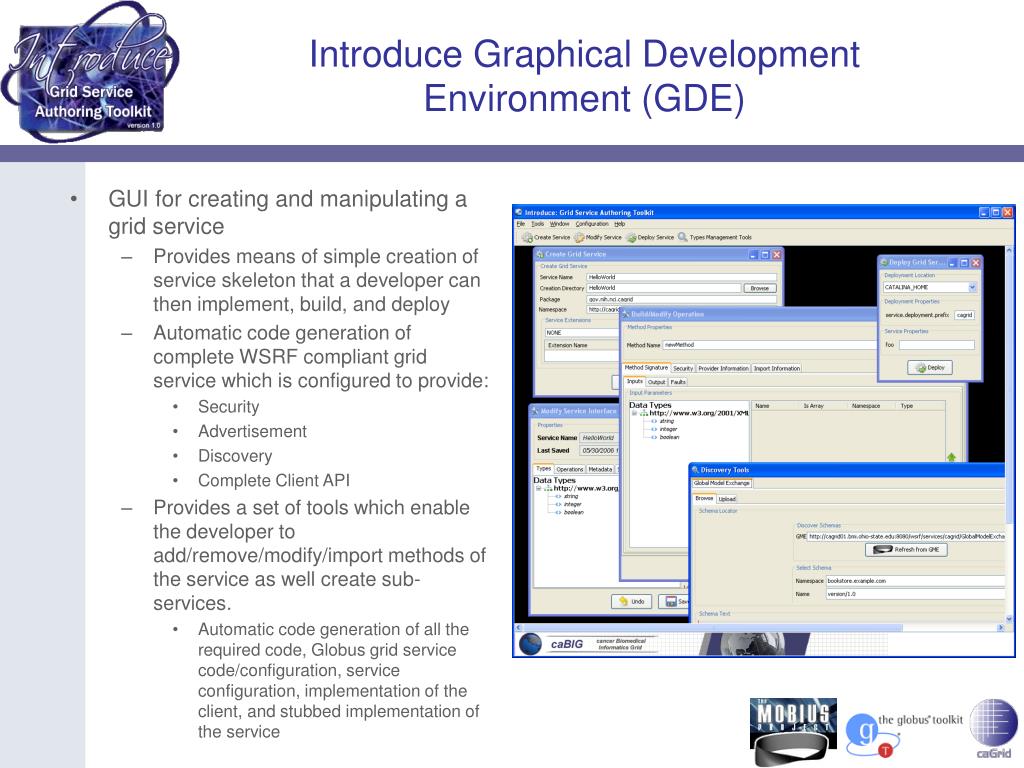1024x768 pixels.
Task: Click the Globus Toolkit logo on the slide
Action: coord(904,734)
